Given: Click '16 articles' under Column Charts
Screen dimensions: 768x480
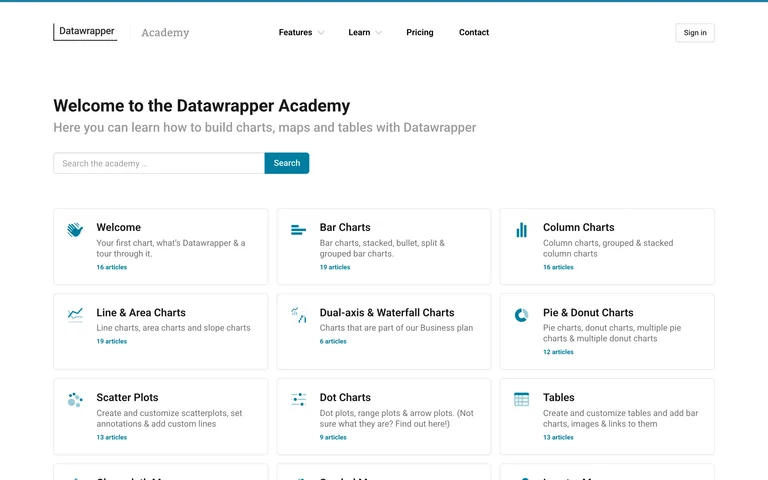Looking at the screenshot, I should 558,267.
